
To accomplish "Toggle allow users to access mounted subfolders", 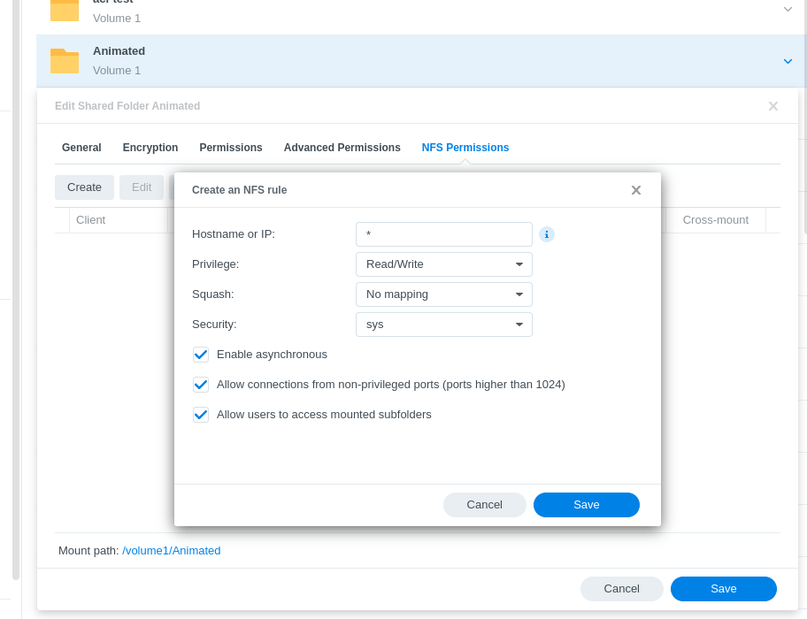I will pos(201,415).
